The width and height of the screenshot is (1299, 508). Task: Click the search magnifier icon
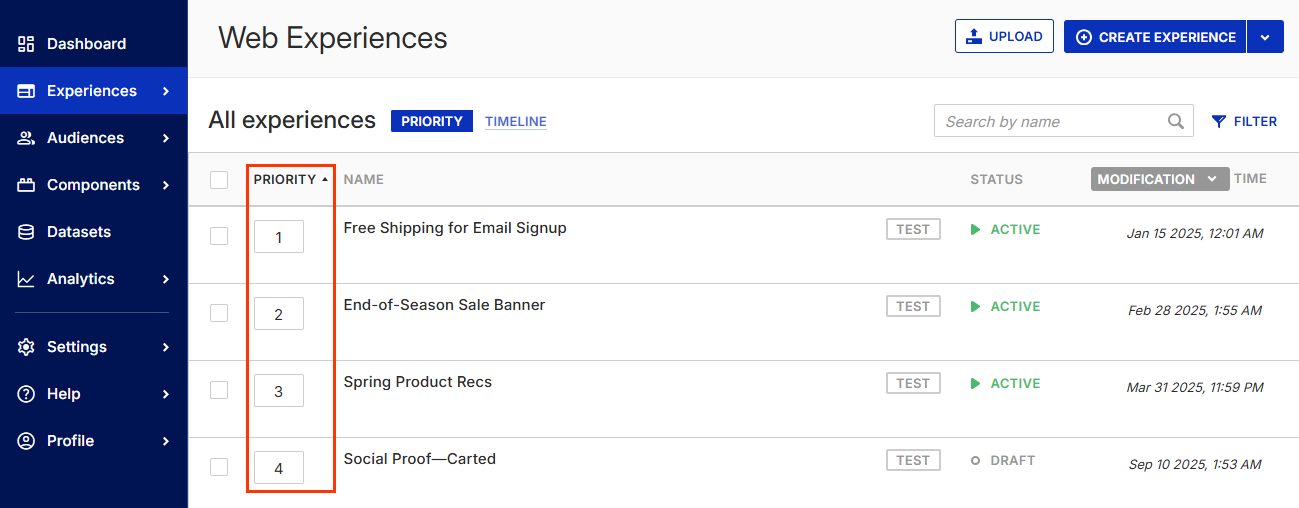(1176, 122)
